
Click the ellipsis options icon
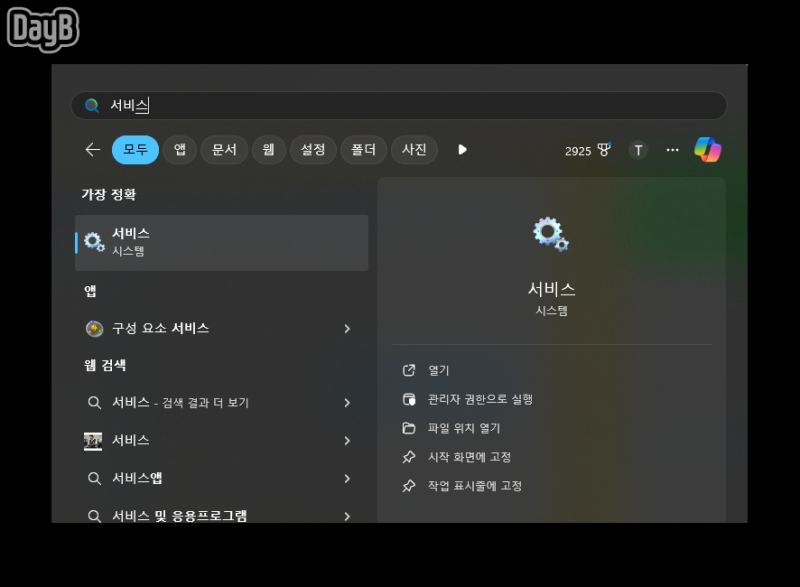click(672, 149)
